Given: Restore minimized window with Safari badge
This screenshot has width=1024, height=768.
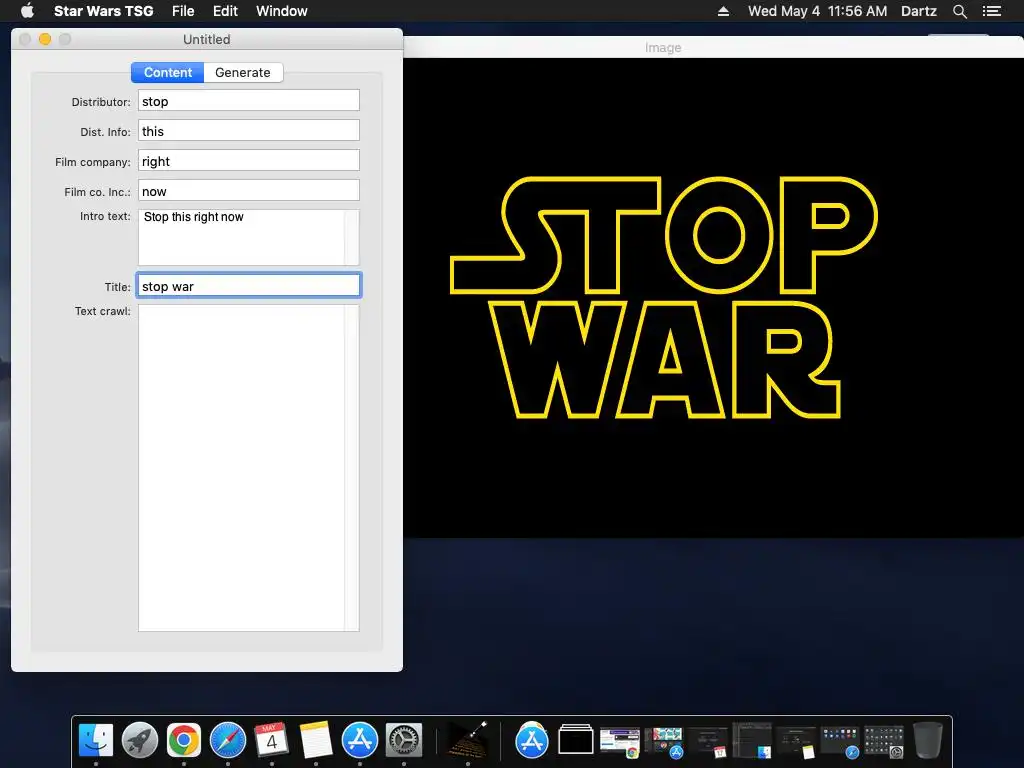Looking at the screenshot, I should 839,742.
